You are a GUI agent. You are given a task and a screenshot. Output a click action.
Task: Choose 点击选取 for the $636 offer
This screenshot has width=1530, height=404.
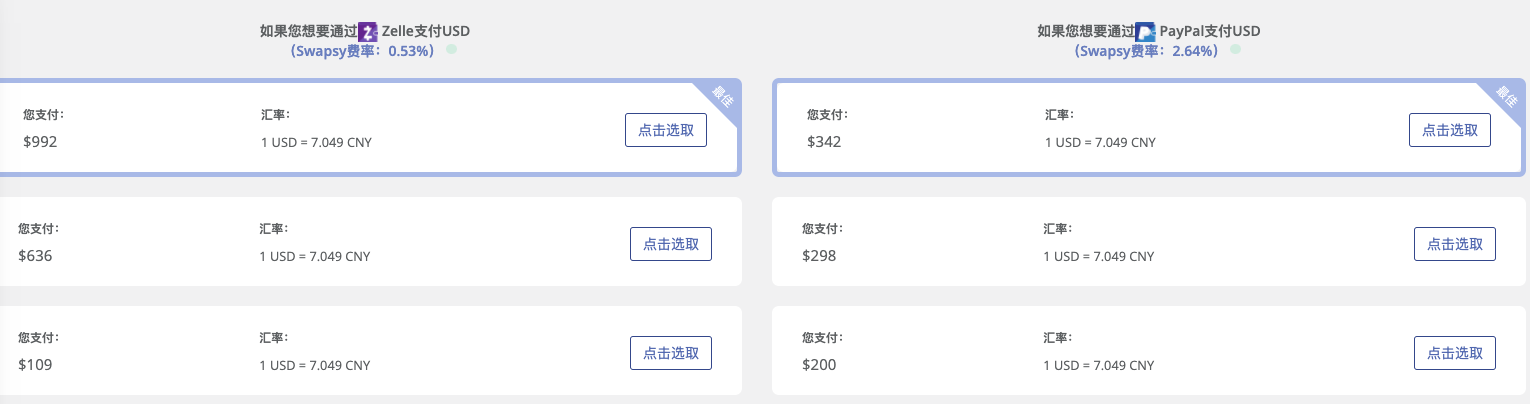point(671,244)
